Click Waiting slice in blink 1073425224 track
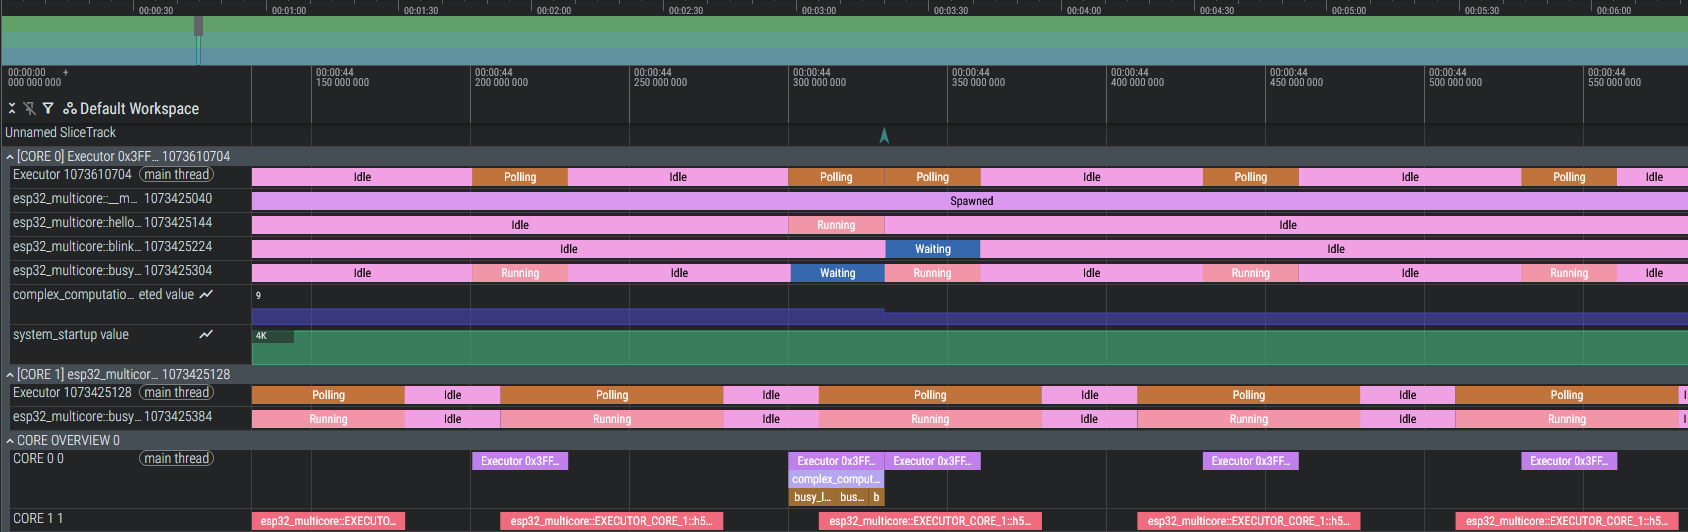This screenshot has height=532, width=1688. click(933, 249)
